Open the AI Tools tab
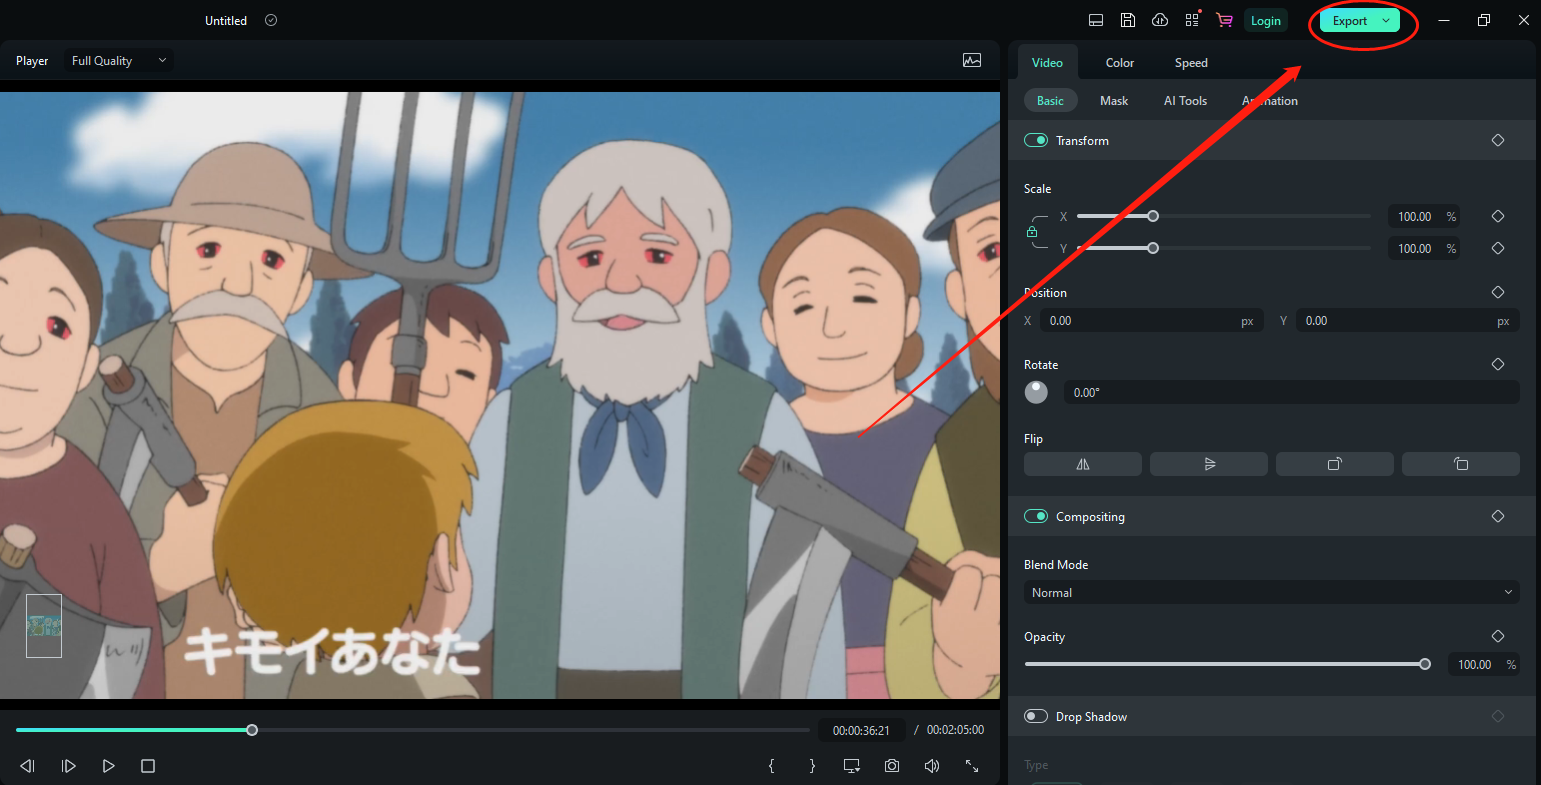This screenshot has width=1541, height=785. (1185, 100)
